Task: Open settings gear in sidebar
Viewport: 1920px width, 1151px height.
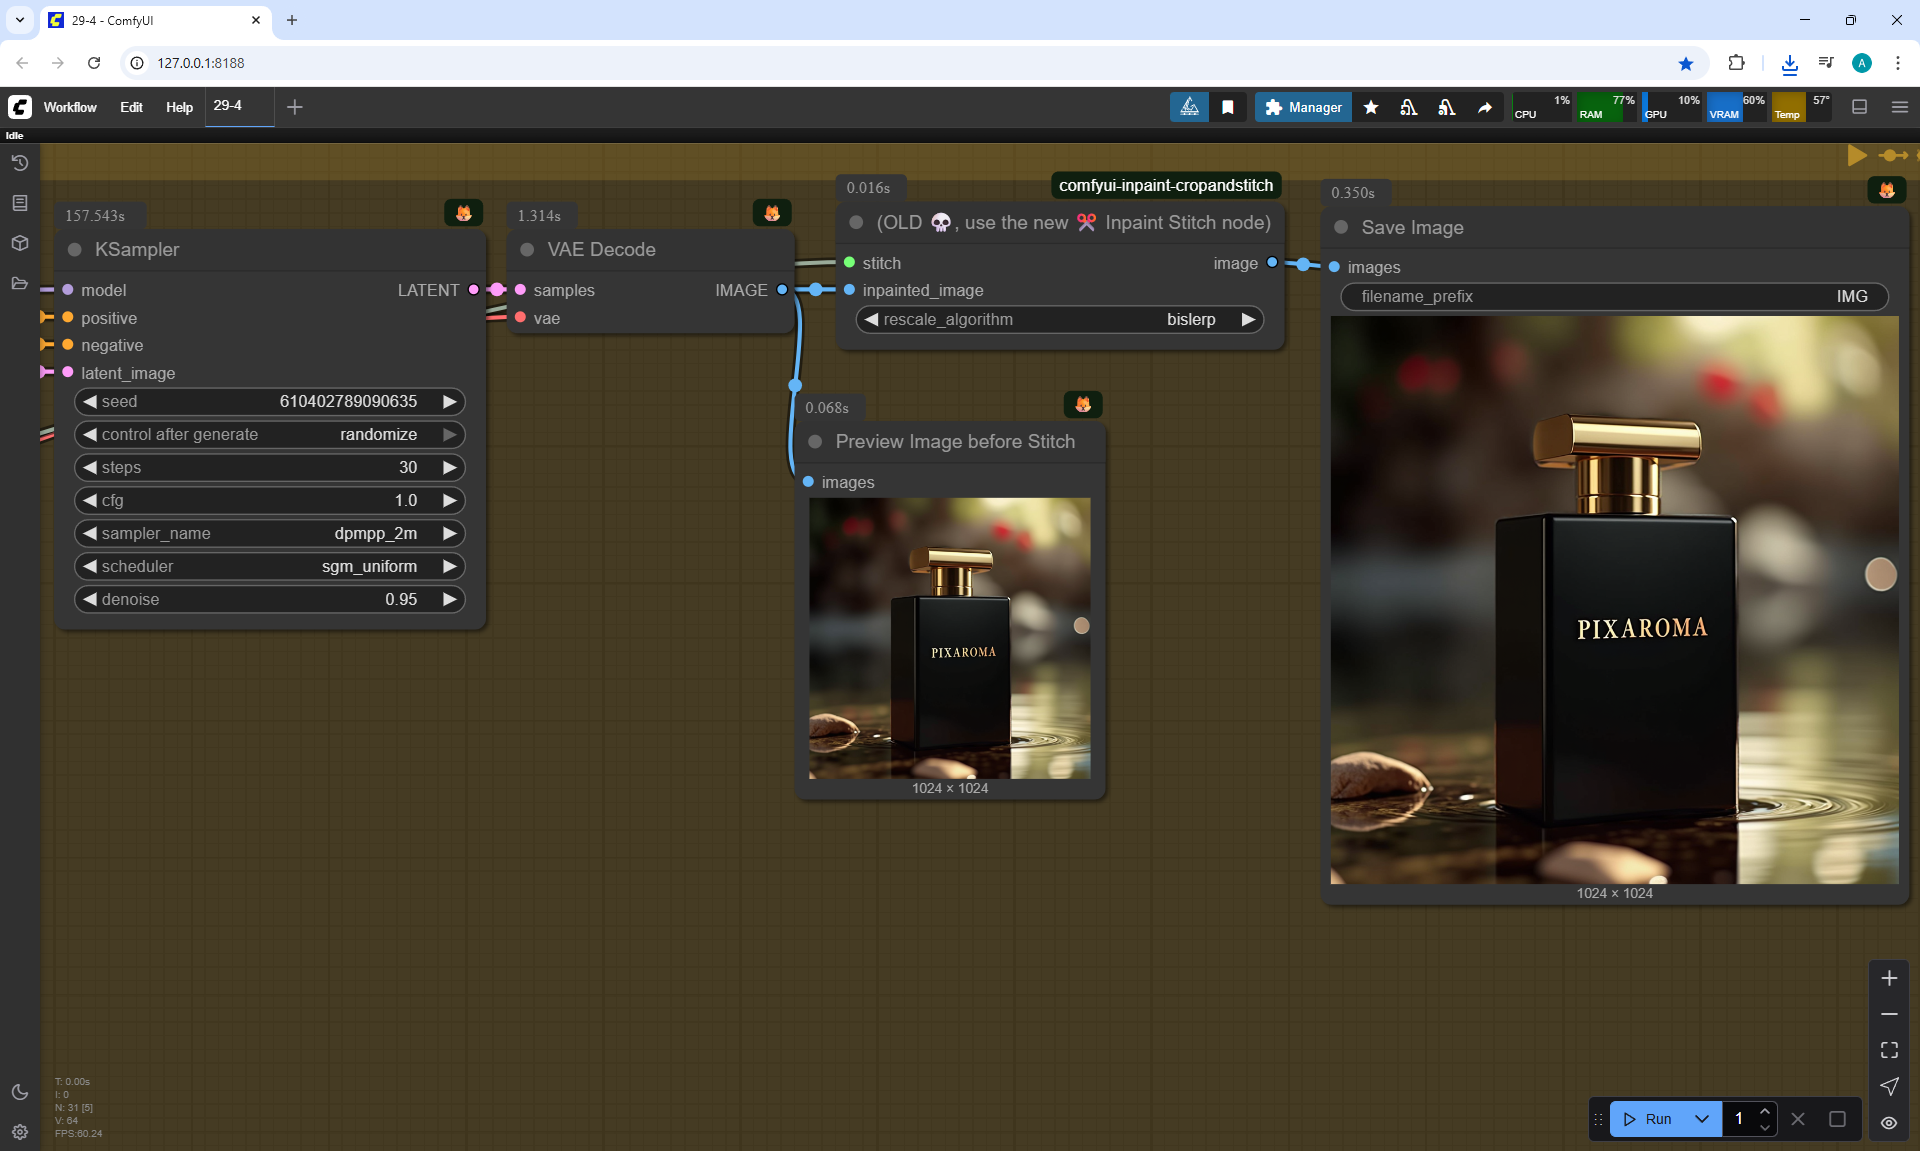Action: (19, 1132)
